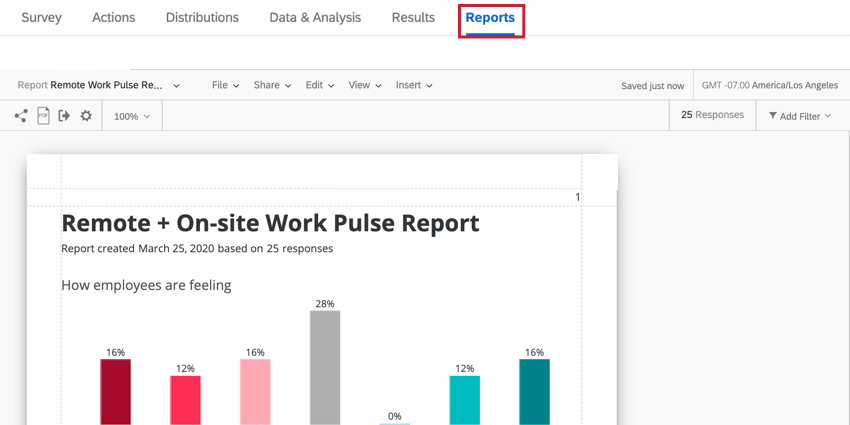Open the View menu
Viewport: 850px width, 425px height.
click(x=365, y=85)
